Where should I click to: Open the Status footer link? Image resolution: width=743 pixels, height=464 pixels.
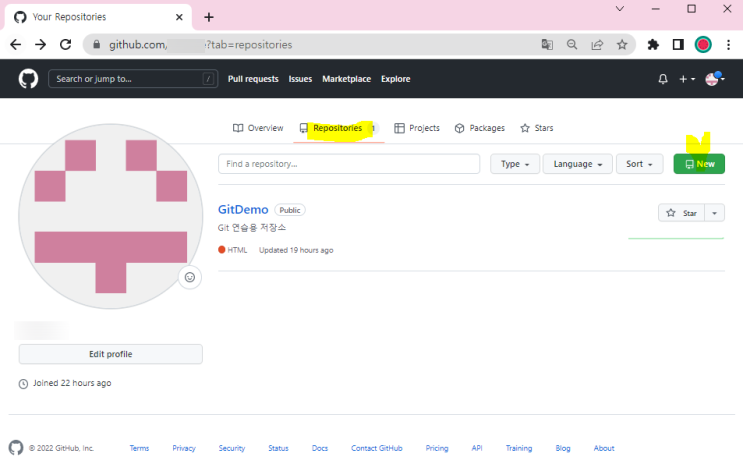(278, 448)
